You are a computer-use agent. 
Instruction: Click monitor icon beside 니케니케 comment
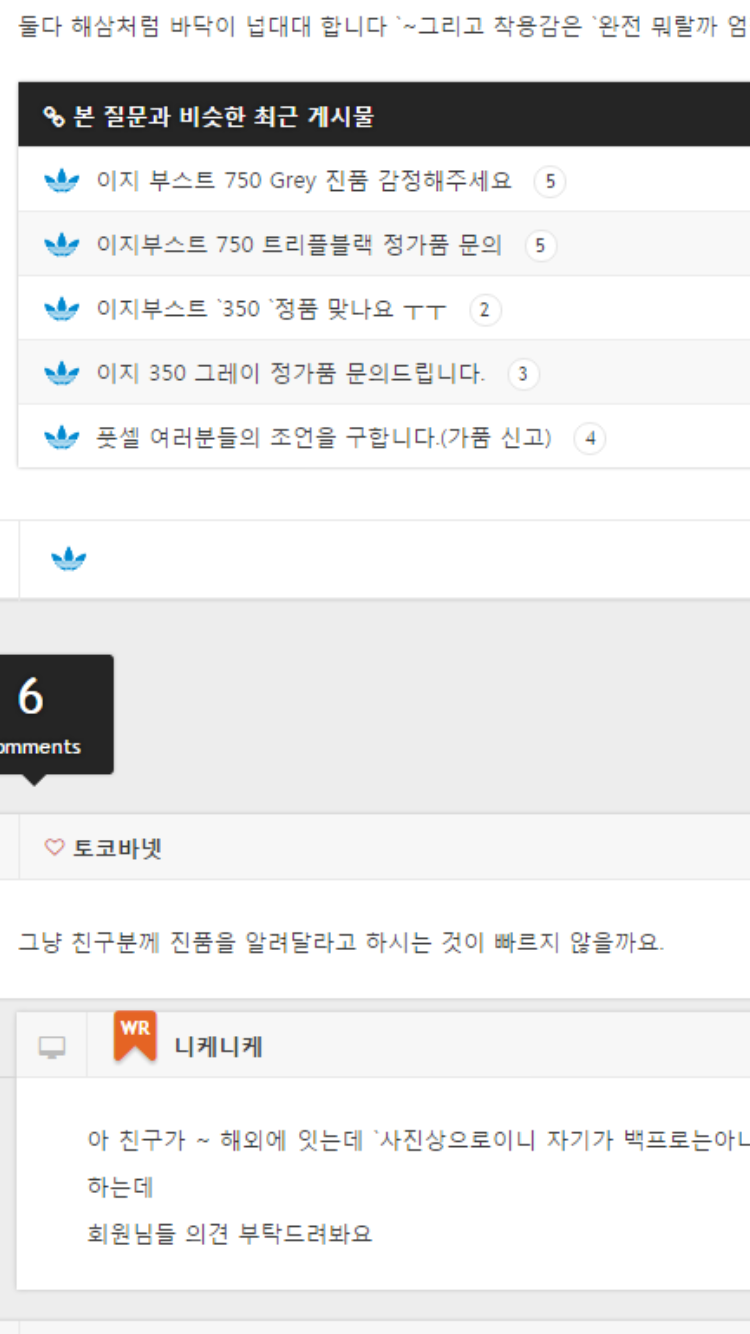52,1047
